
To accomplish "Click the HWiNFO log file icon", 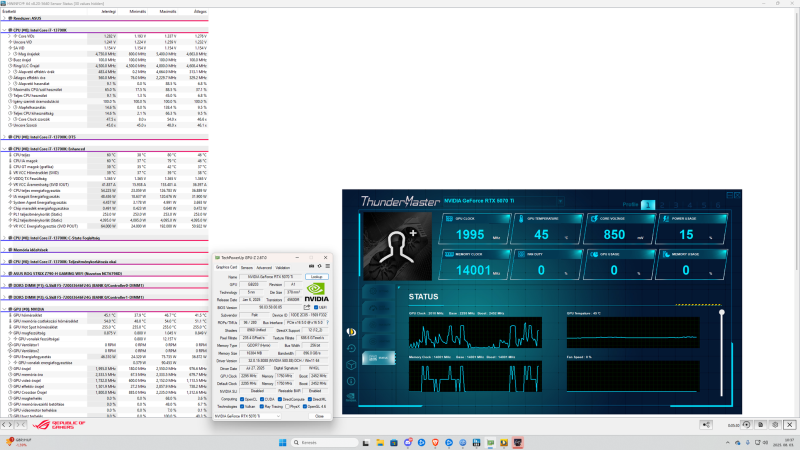I will click(x=761, y=424).
